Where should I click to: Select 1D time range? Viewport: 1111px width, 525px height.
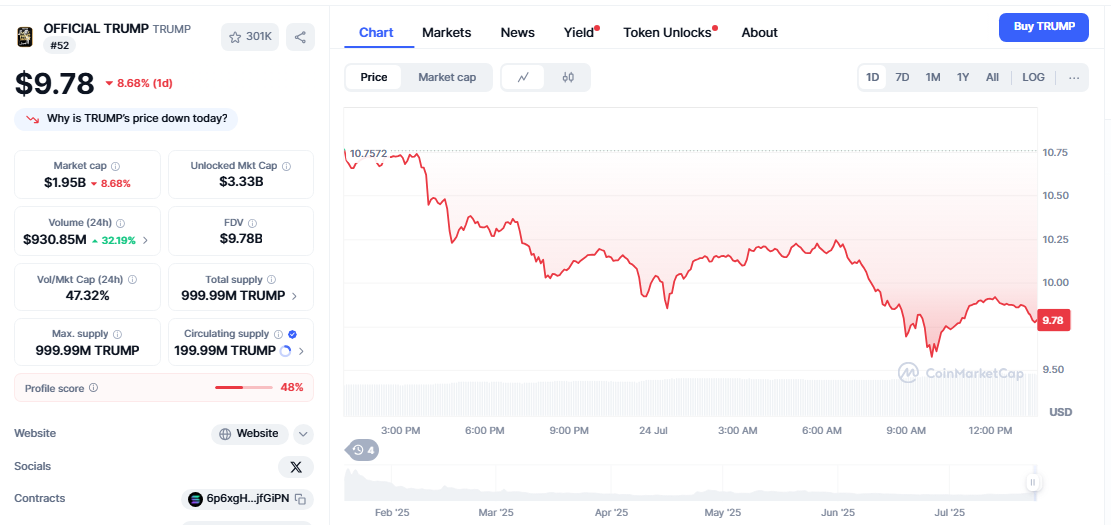873,77
